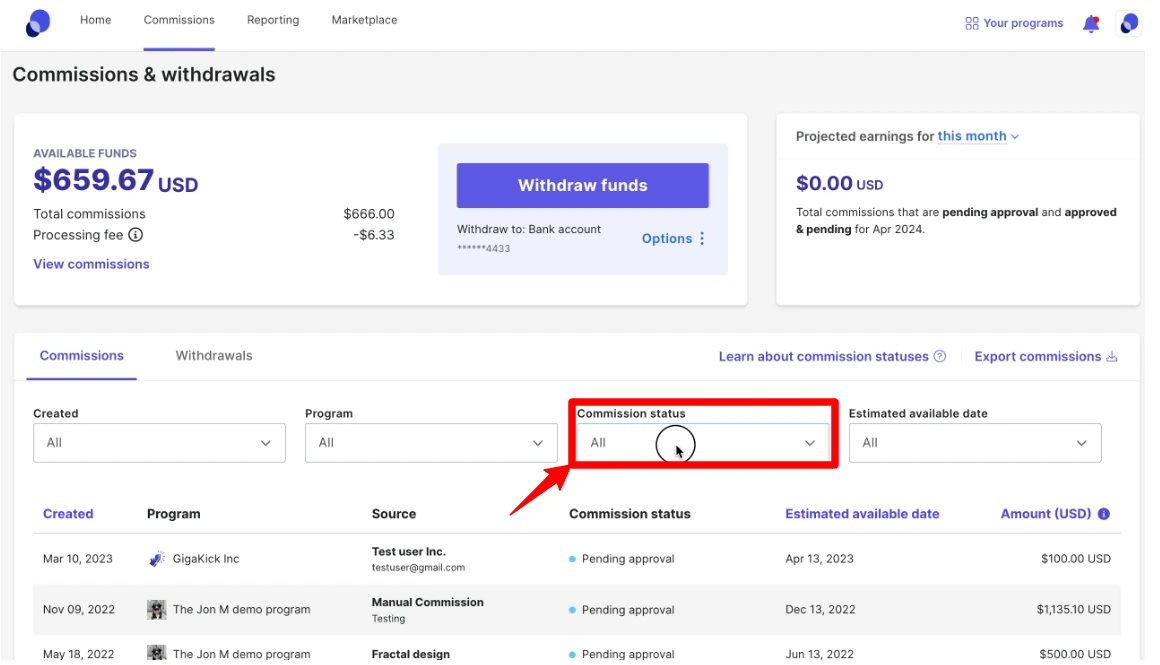1160x665 pixels.
Task: Open the Program filter dropdown
Action: [430, 443]
